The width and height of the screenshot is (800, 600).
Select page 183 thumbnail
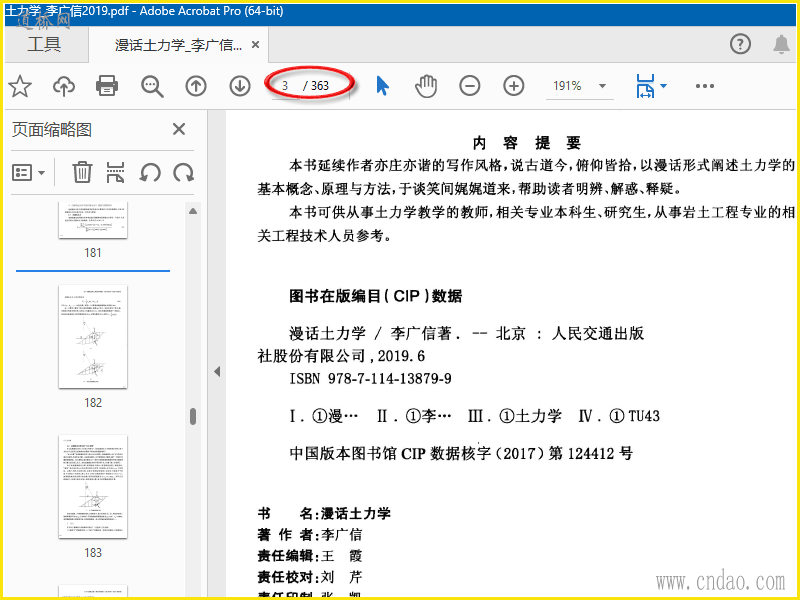(93, 487)
